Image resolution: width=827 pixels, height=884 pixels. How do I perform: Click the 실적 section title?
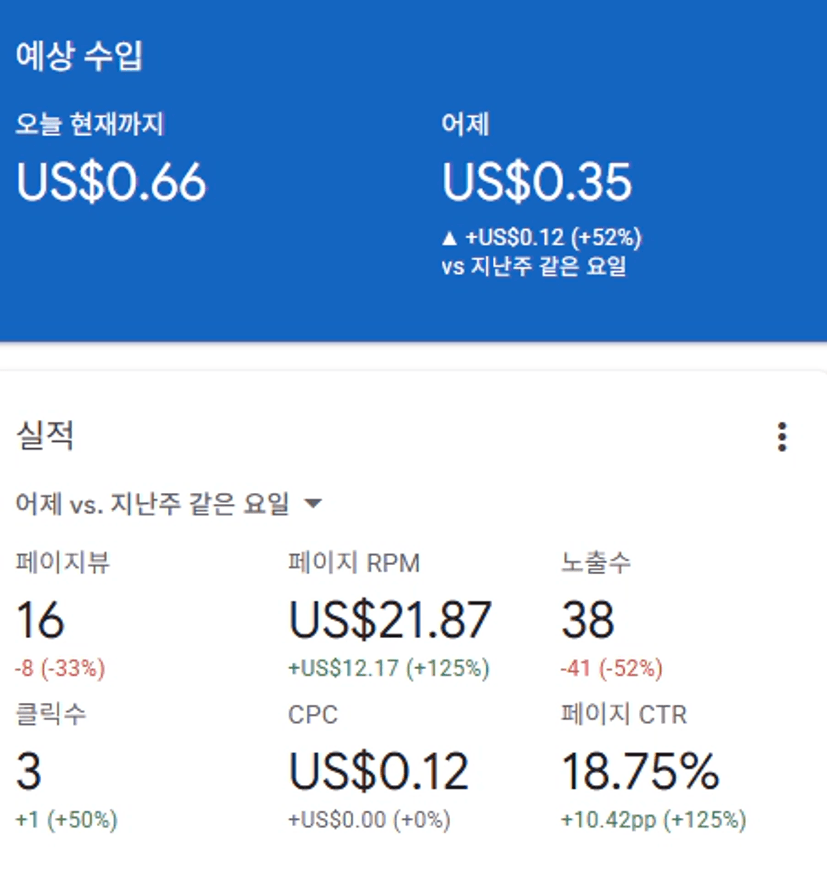[45, 436]
